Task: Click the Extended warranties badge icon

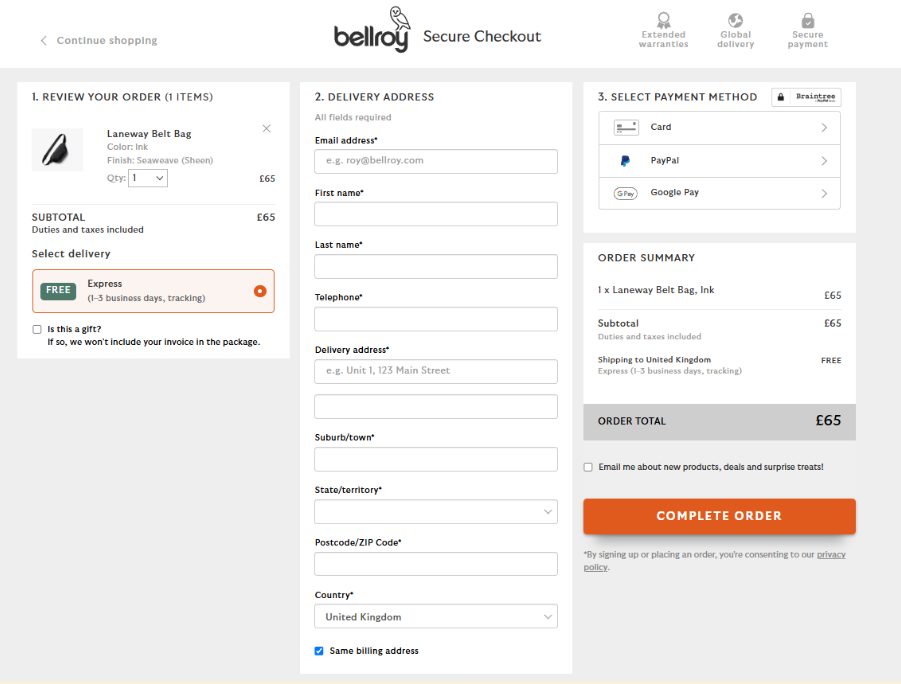Action: (x=663, y=20)
